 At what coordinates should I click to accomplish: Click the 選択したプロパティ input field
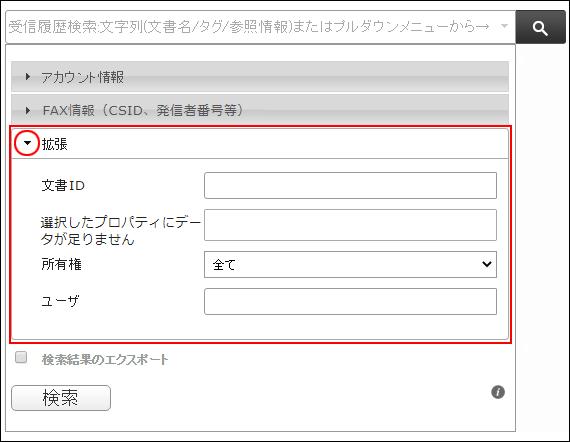pyautogui.click(x=350, y=225)
